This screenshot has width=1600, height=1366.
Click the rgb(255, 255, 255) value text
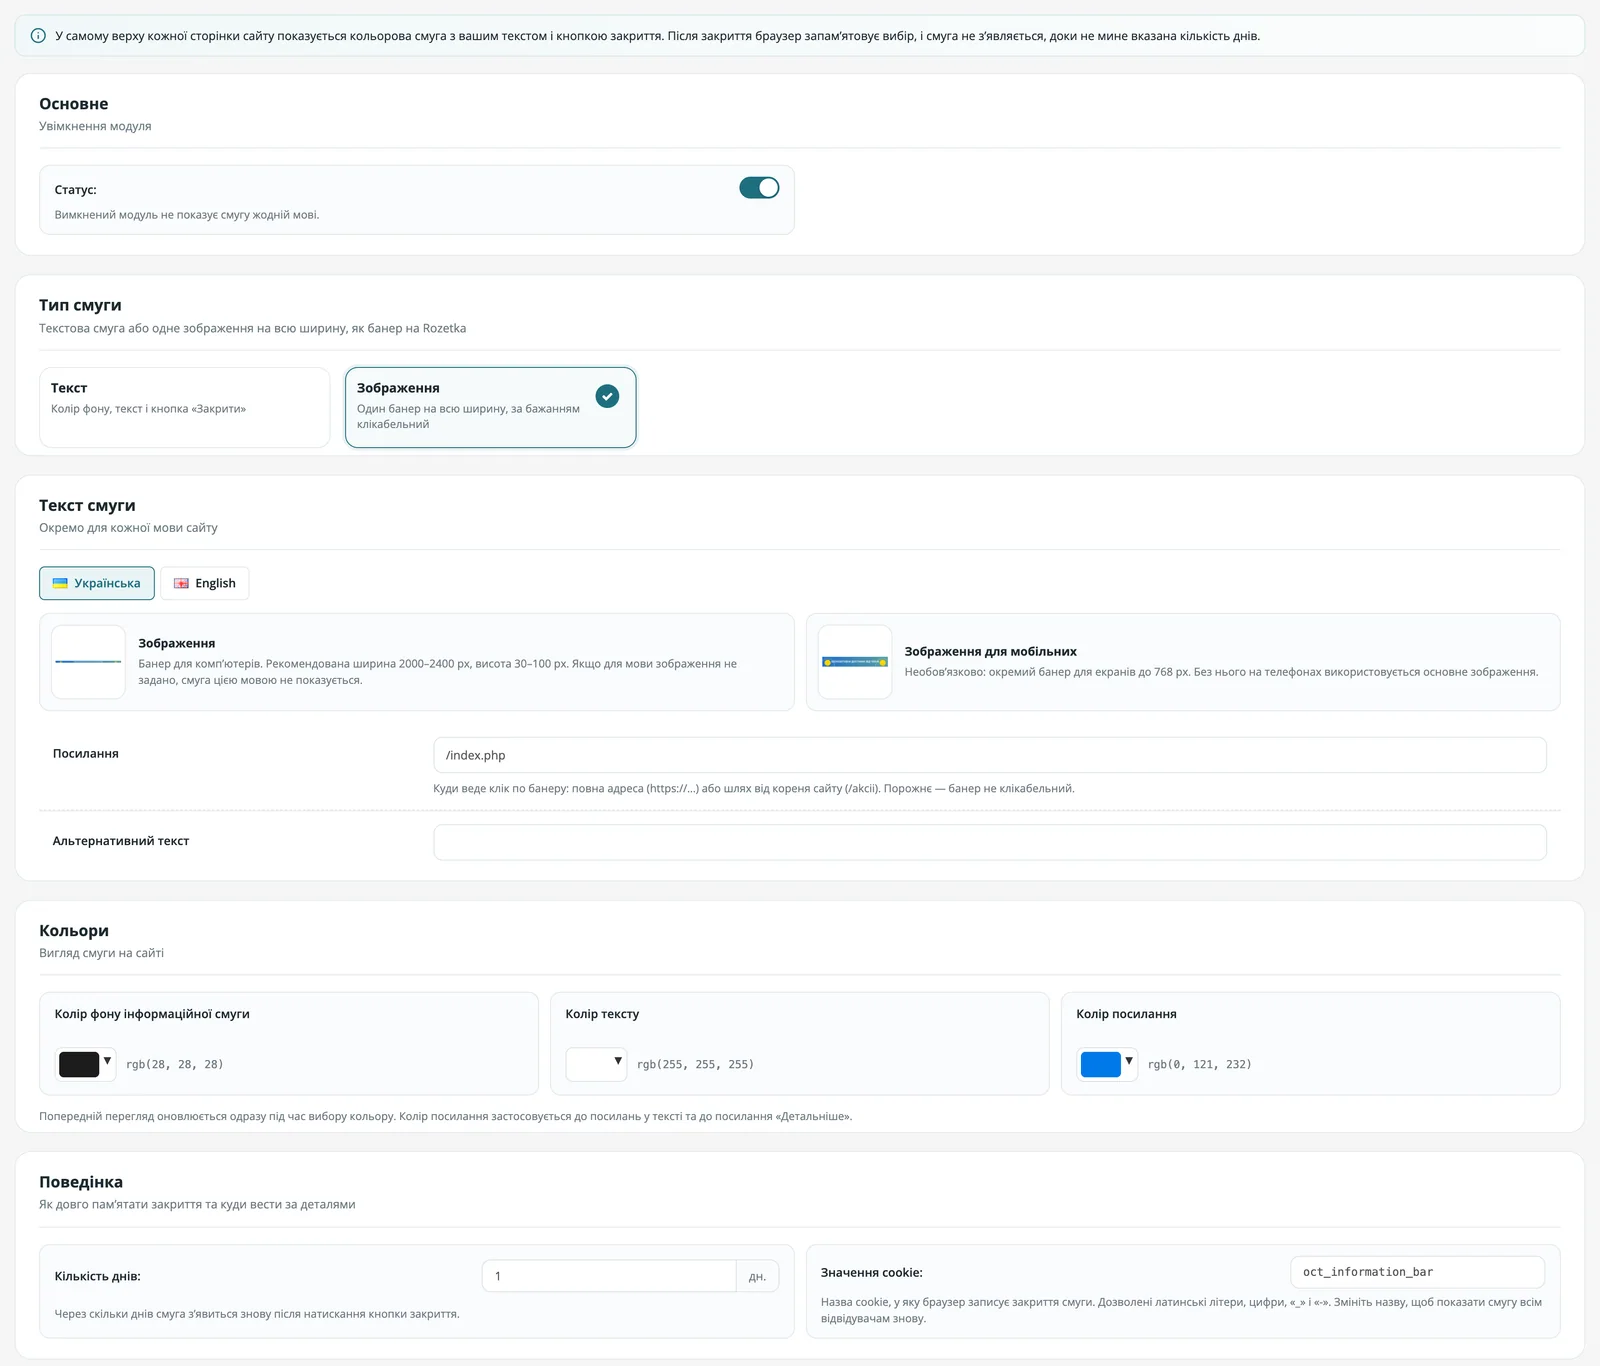(x=695, y=1065)
